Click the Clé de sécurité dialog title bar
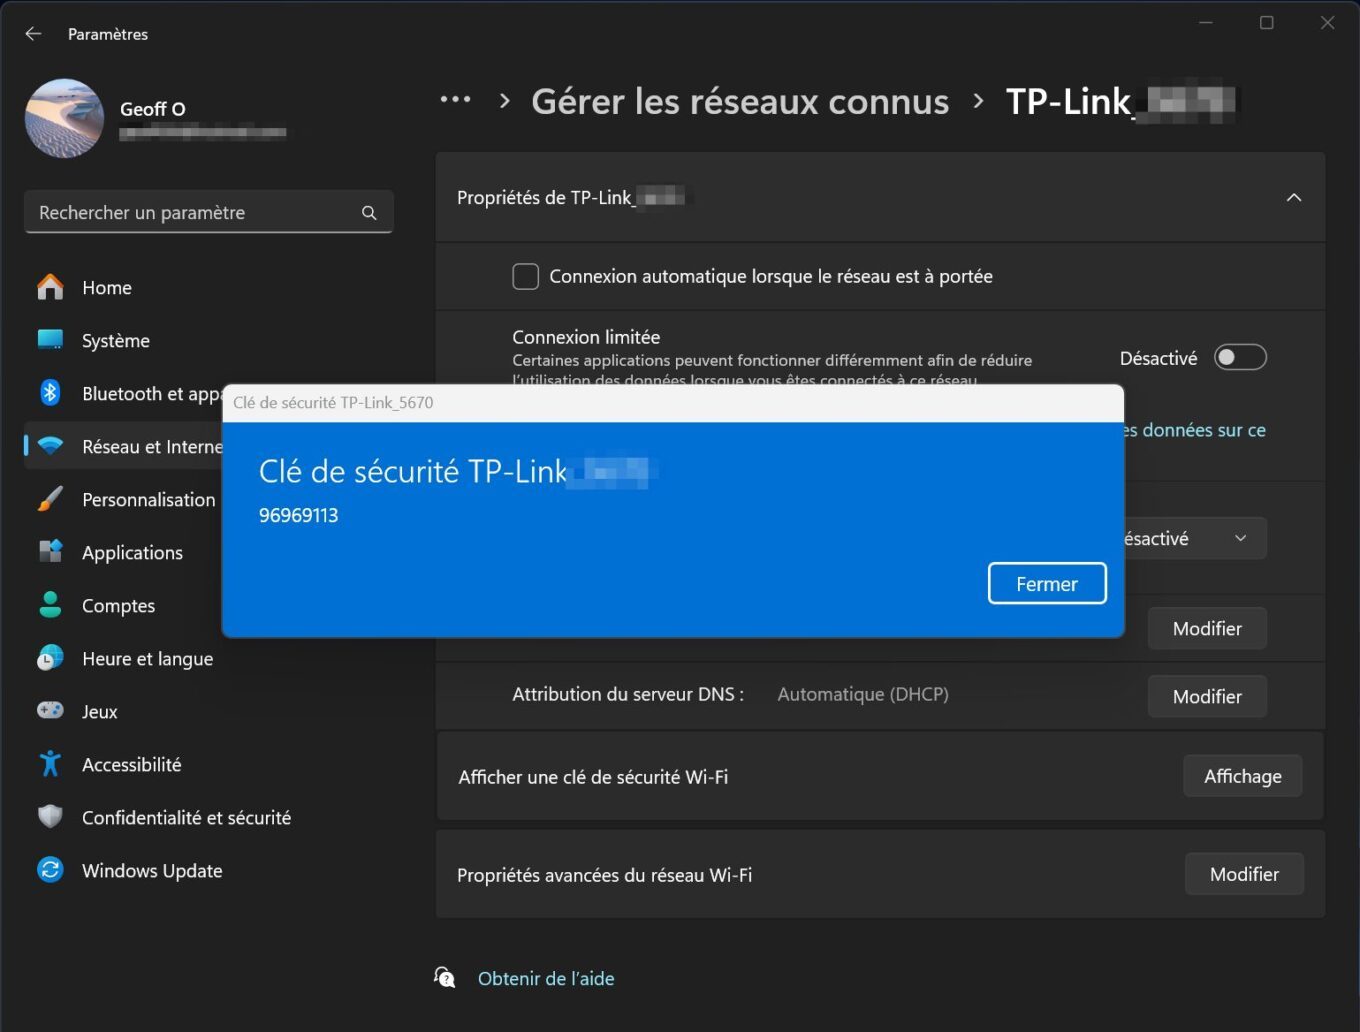This screenshot has height=1032, width=1360. 673,403
